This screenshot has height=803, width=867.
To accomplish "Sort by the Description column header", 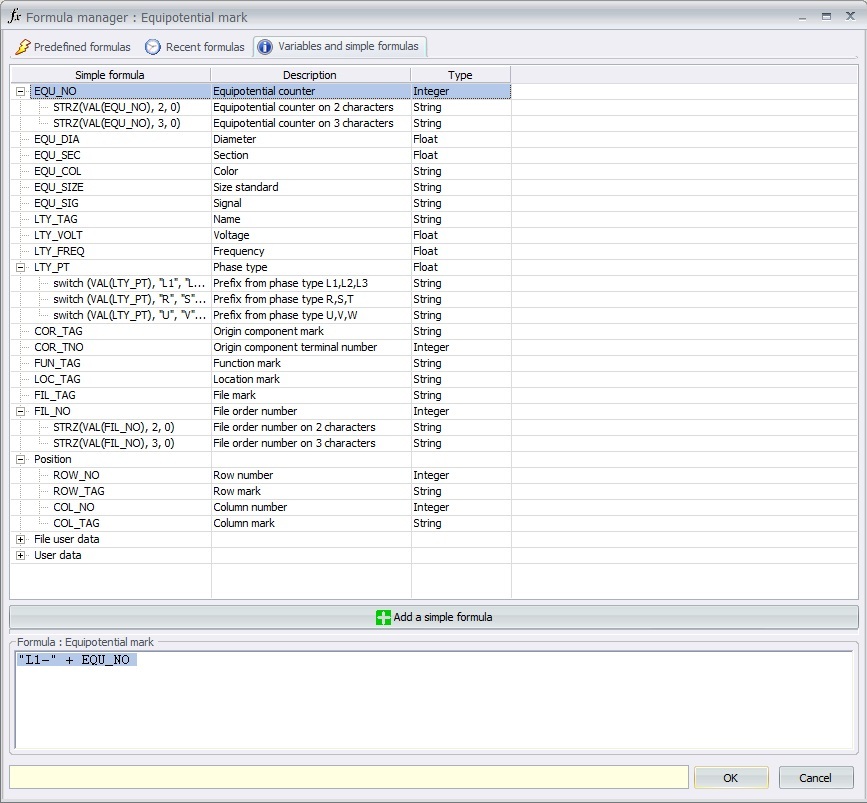I will [310, 75].
